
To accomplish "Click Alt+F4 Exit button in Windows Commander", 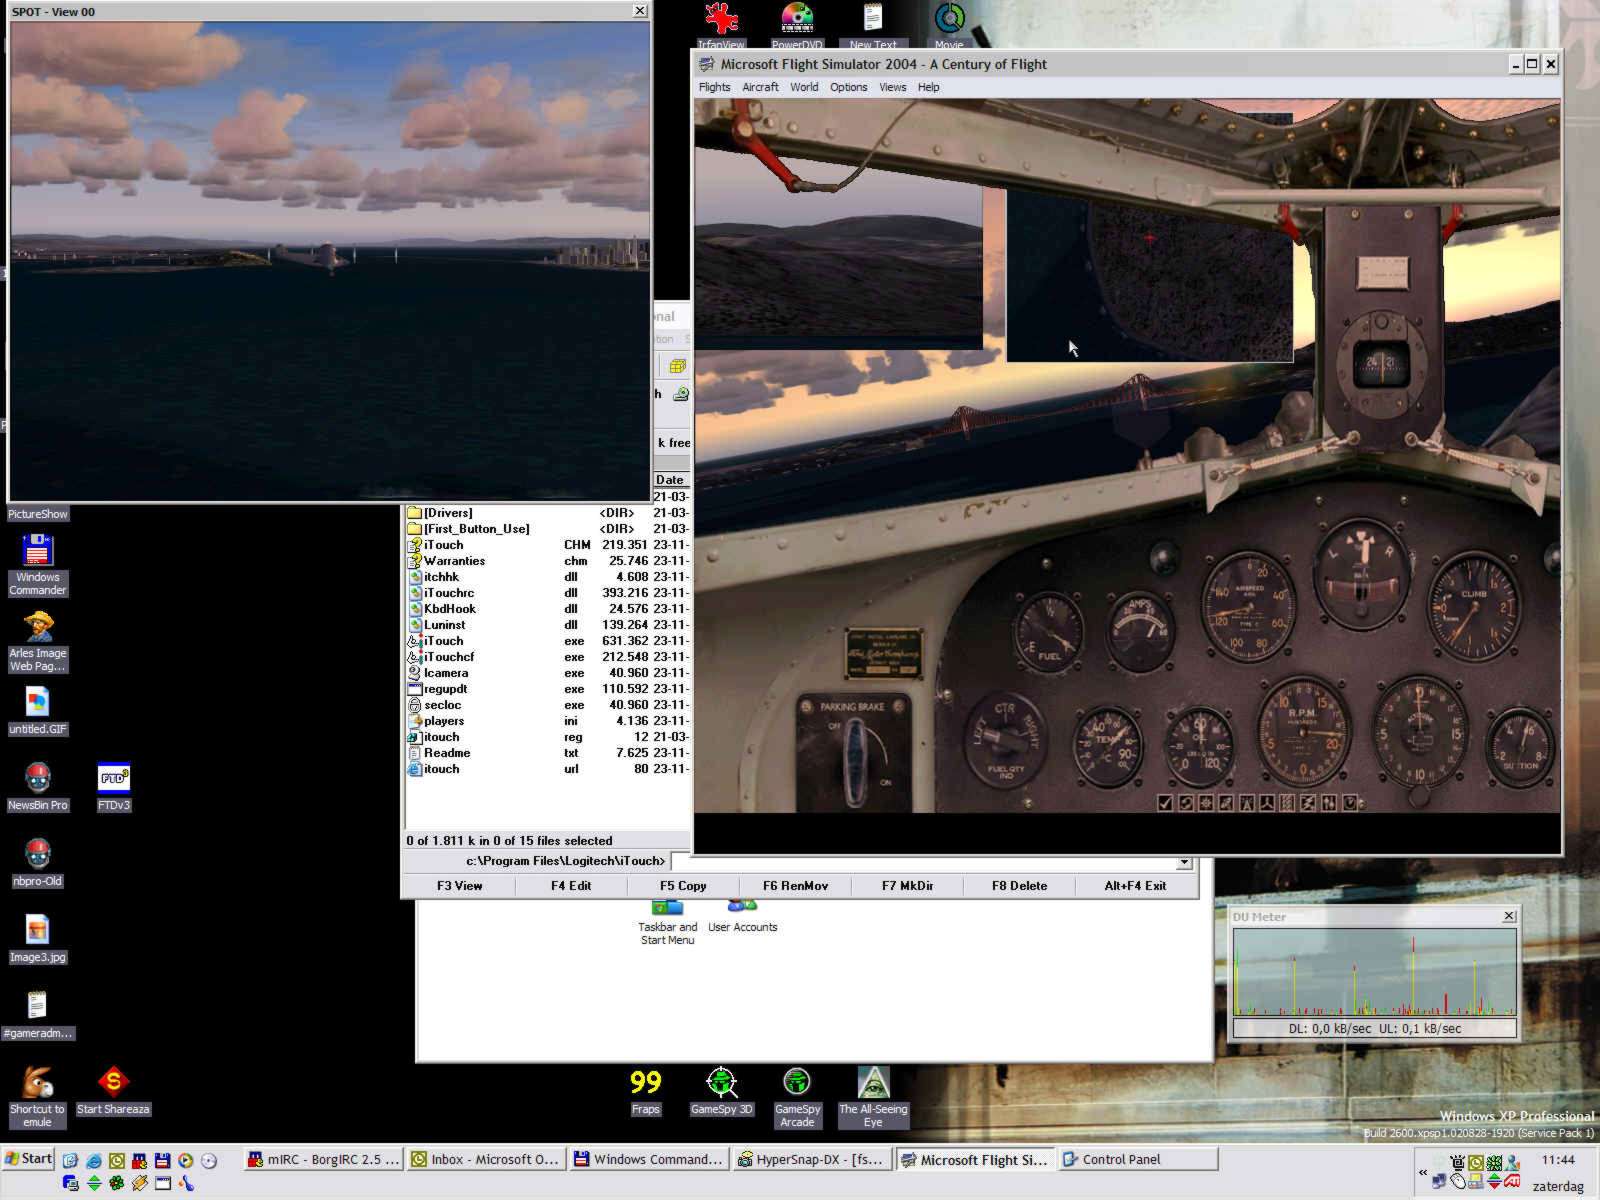I will coord(1135,886).
